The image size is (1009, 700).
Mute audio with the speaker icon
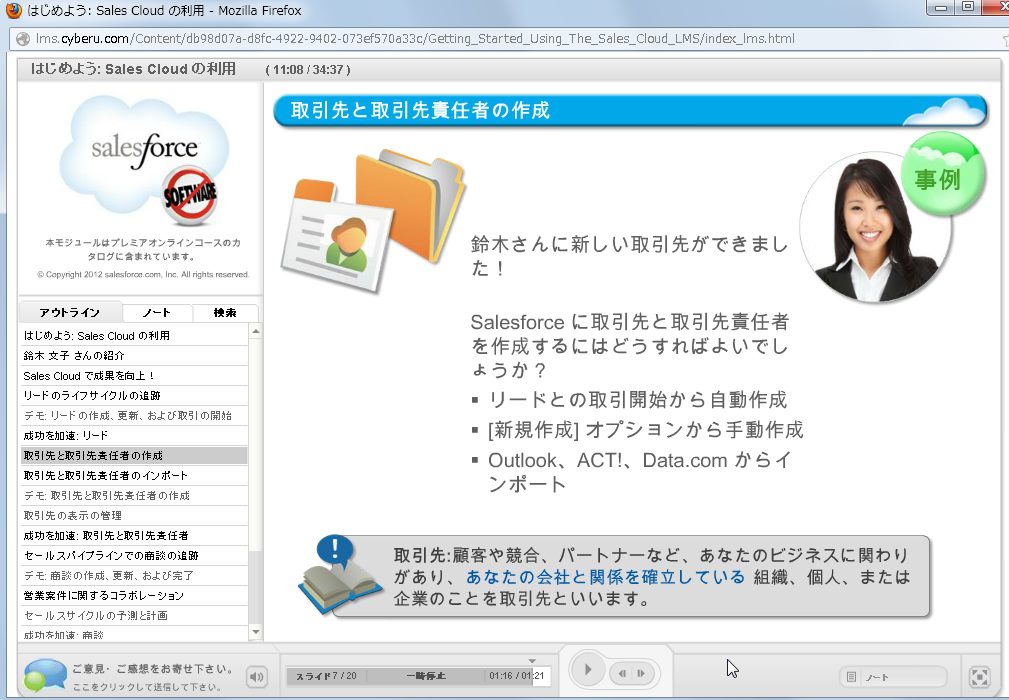click(256, 676)
